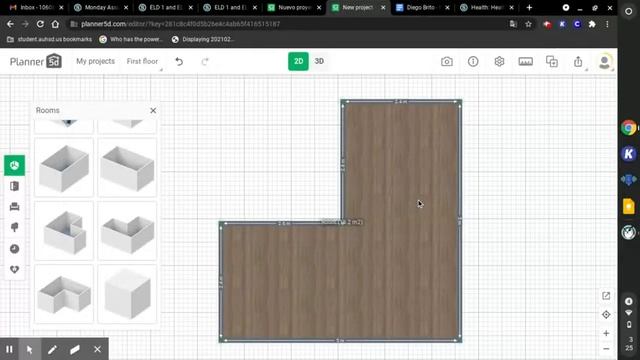
Task: Switch to the Inbox Gmail tab
Action: point(36,7)
